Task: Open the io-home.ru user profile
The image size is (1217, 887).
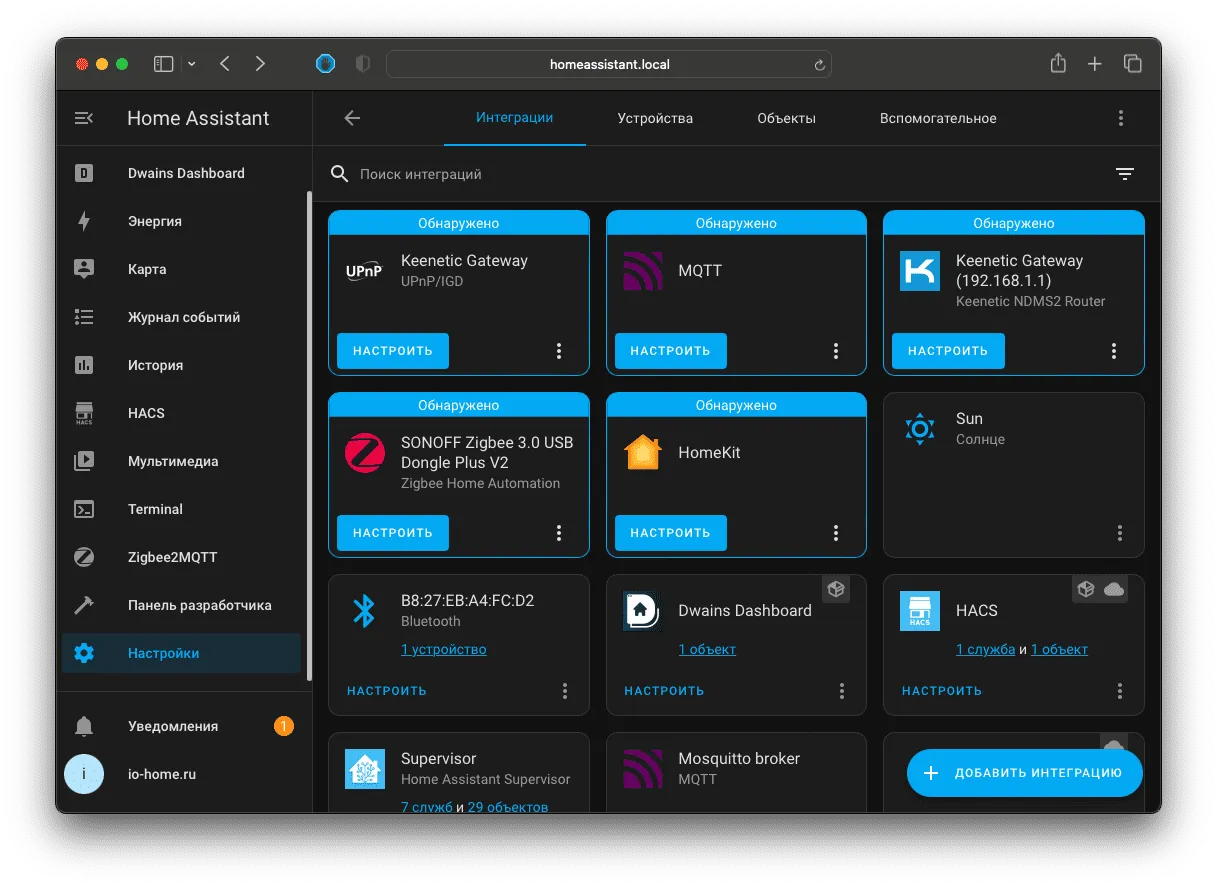Action: point(181,774)
